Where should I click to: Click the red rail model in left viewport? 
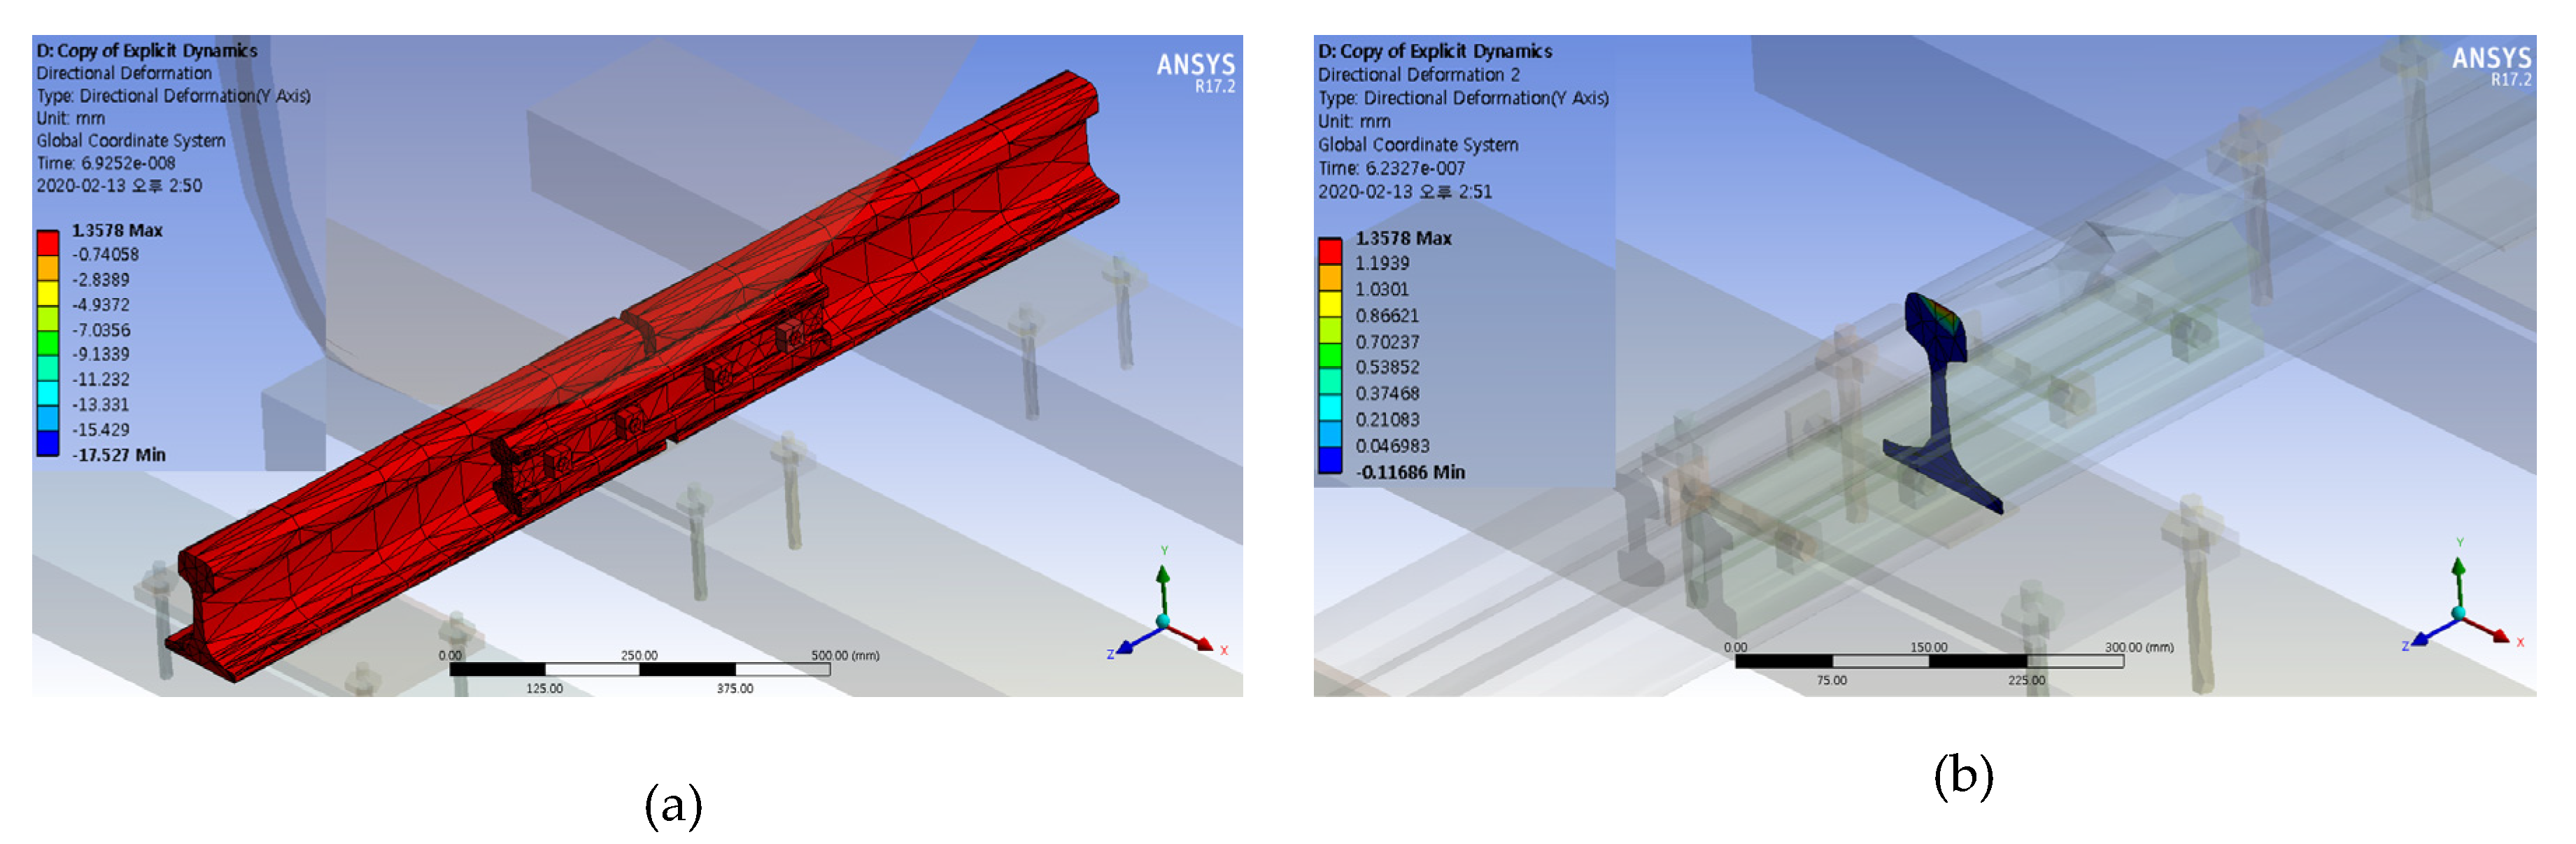point(640,380)
